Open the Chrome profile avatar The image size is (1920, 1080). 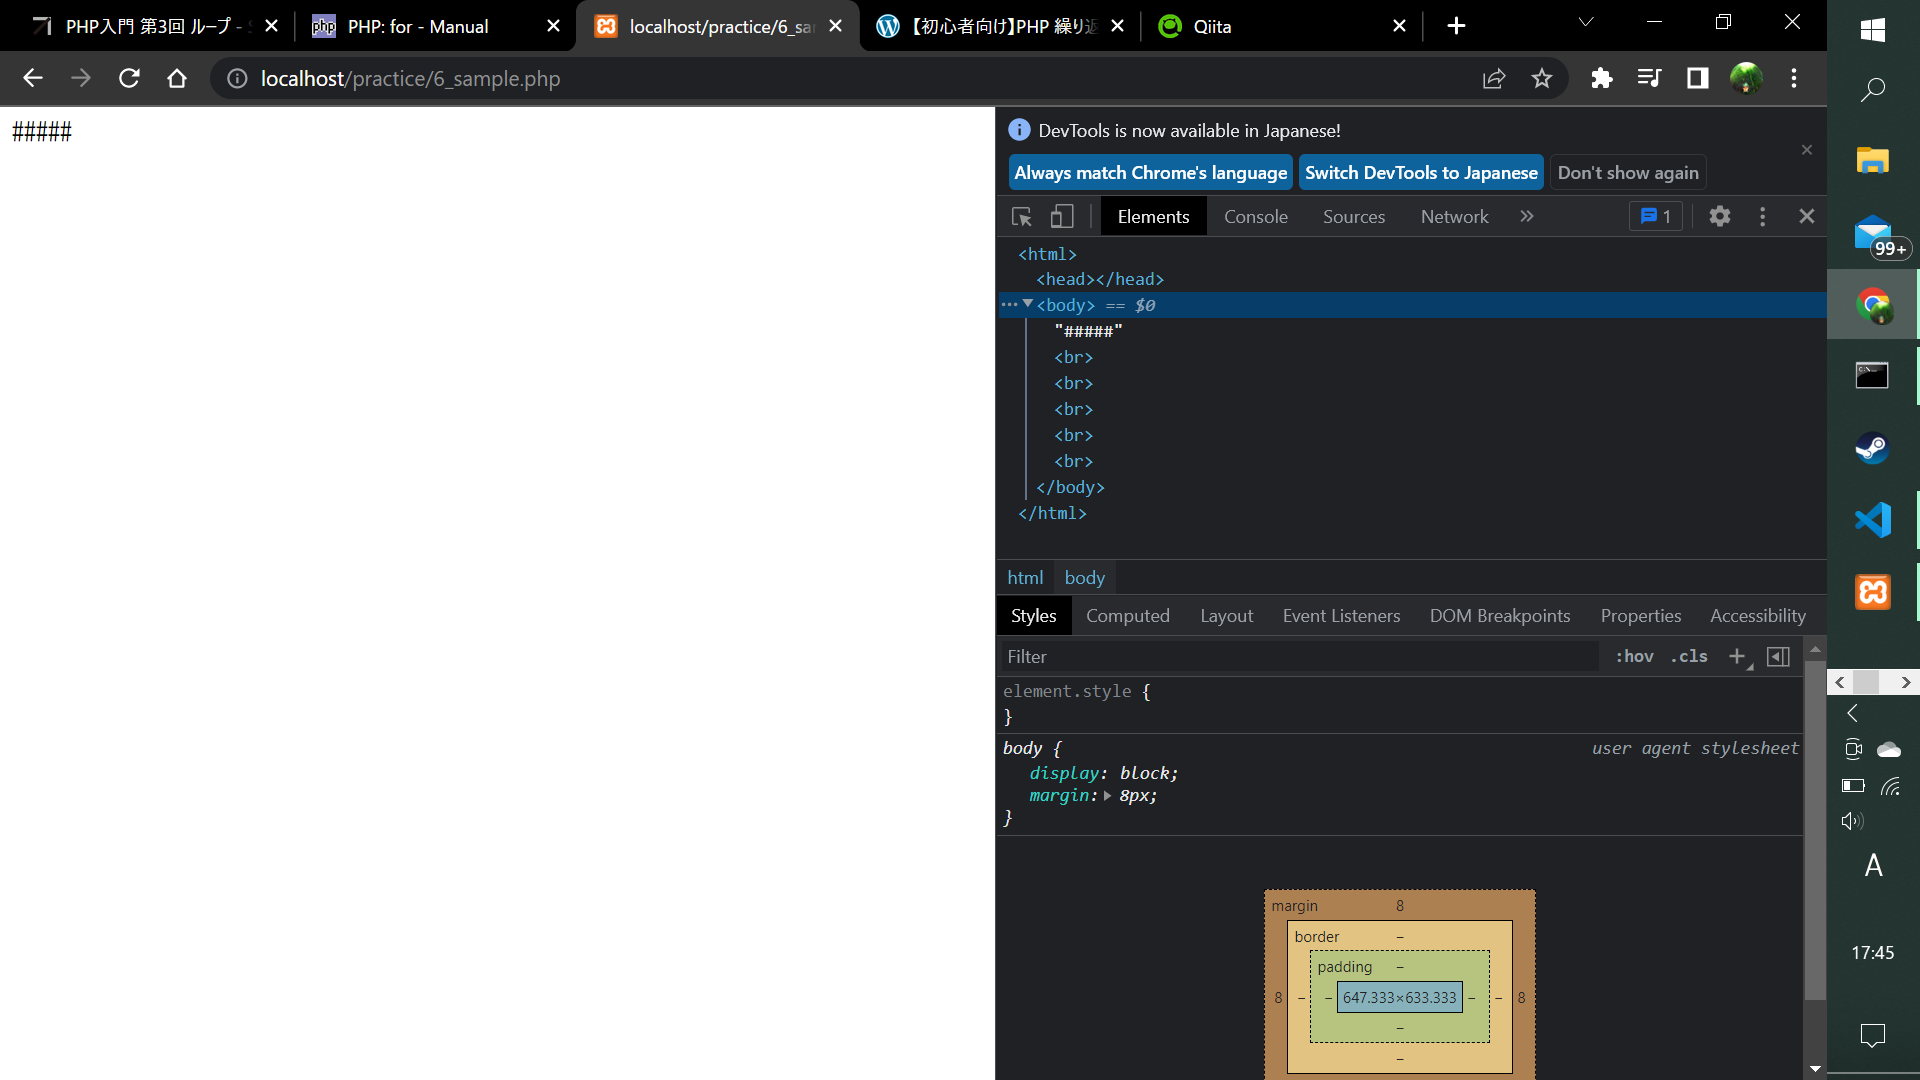coord(1746,78)
